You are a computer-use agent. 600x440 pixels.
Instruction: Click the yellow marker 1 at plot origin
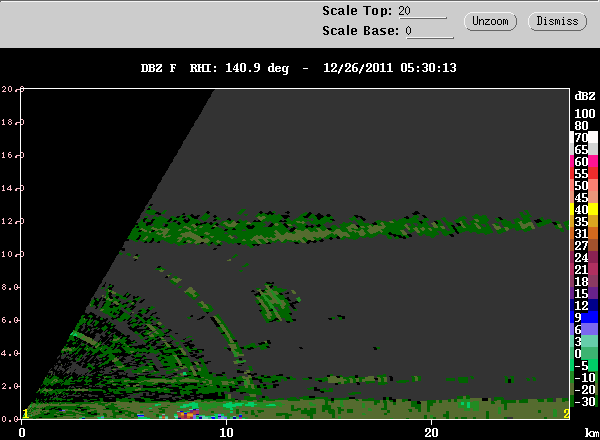click(x=25, y=414)
